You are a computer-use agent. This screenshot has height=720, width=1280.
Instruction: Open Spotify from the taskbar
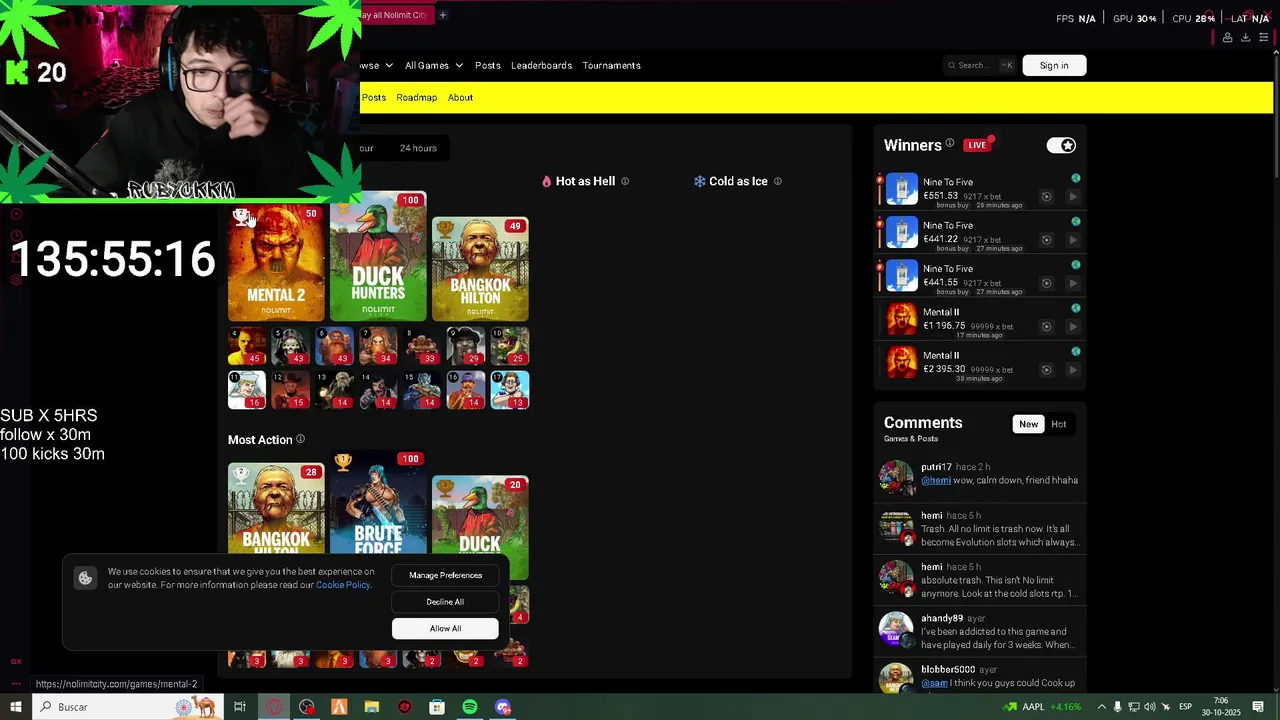pos(470,707)
